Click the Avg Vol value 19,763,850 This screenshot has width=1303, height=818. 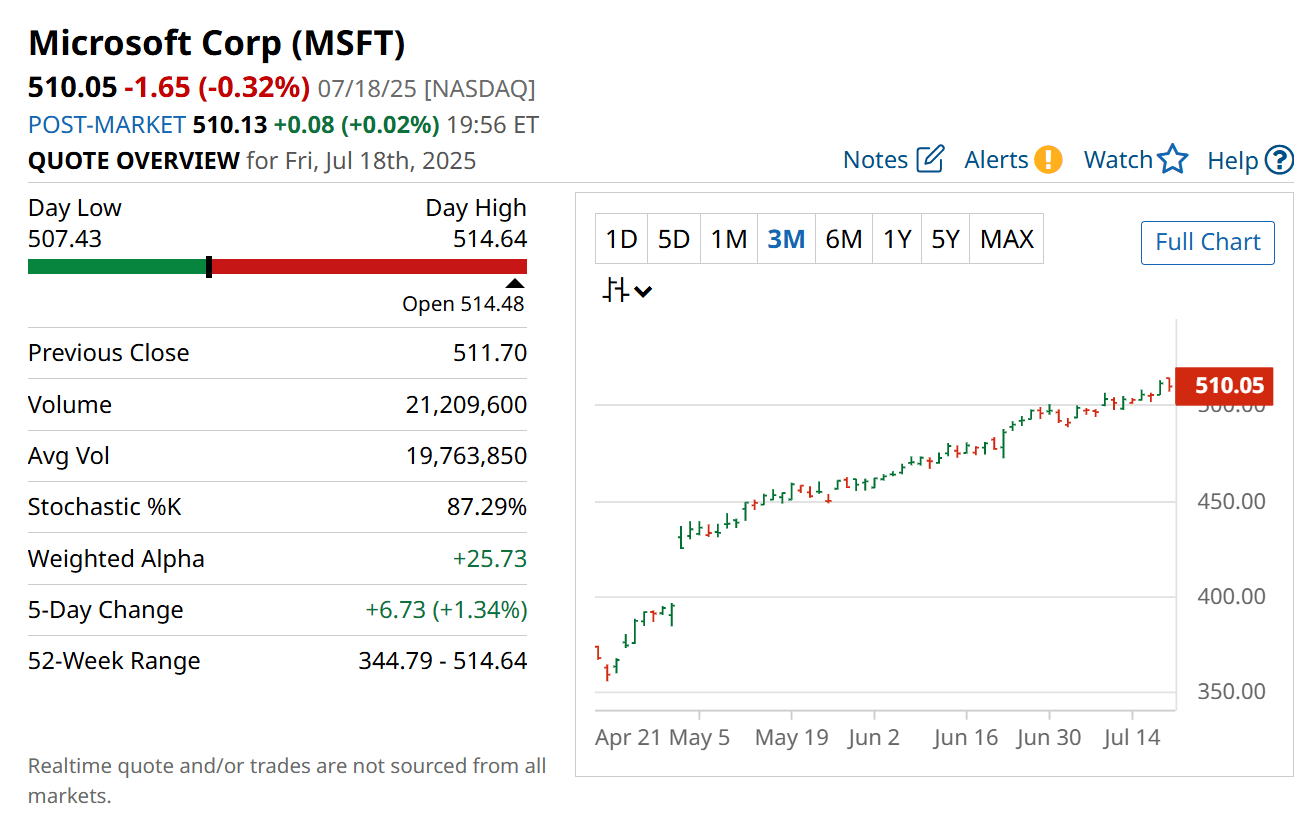pyautogui.click(x=466, y=456)
